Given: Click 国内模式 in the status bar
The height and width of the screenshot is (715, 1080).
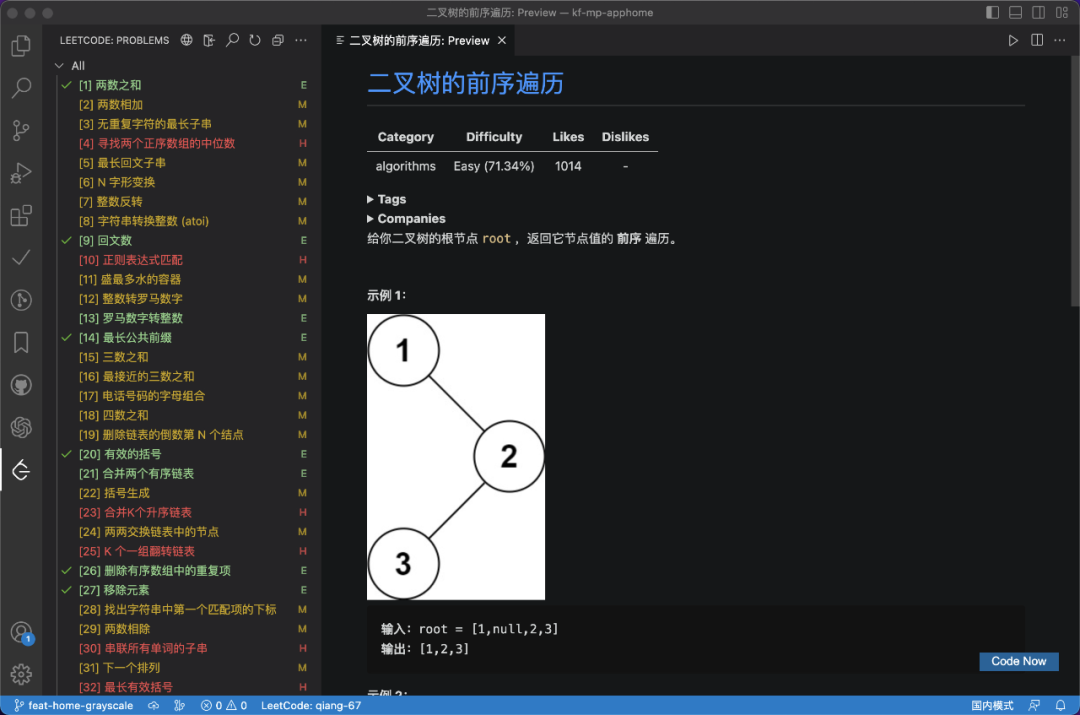Looking at the screenshot, I should click(992, 705).
